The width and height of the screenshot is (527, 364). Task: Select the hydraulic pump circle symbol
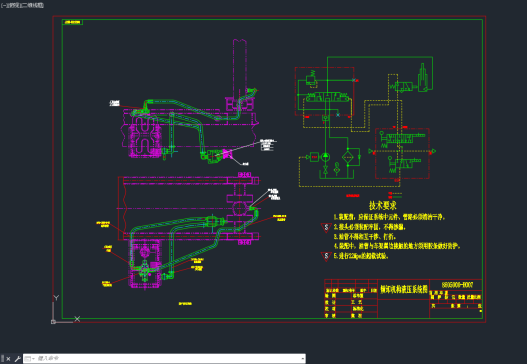pyautogui.click(x=325, y=157)
